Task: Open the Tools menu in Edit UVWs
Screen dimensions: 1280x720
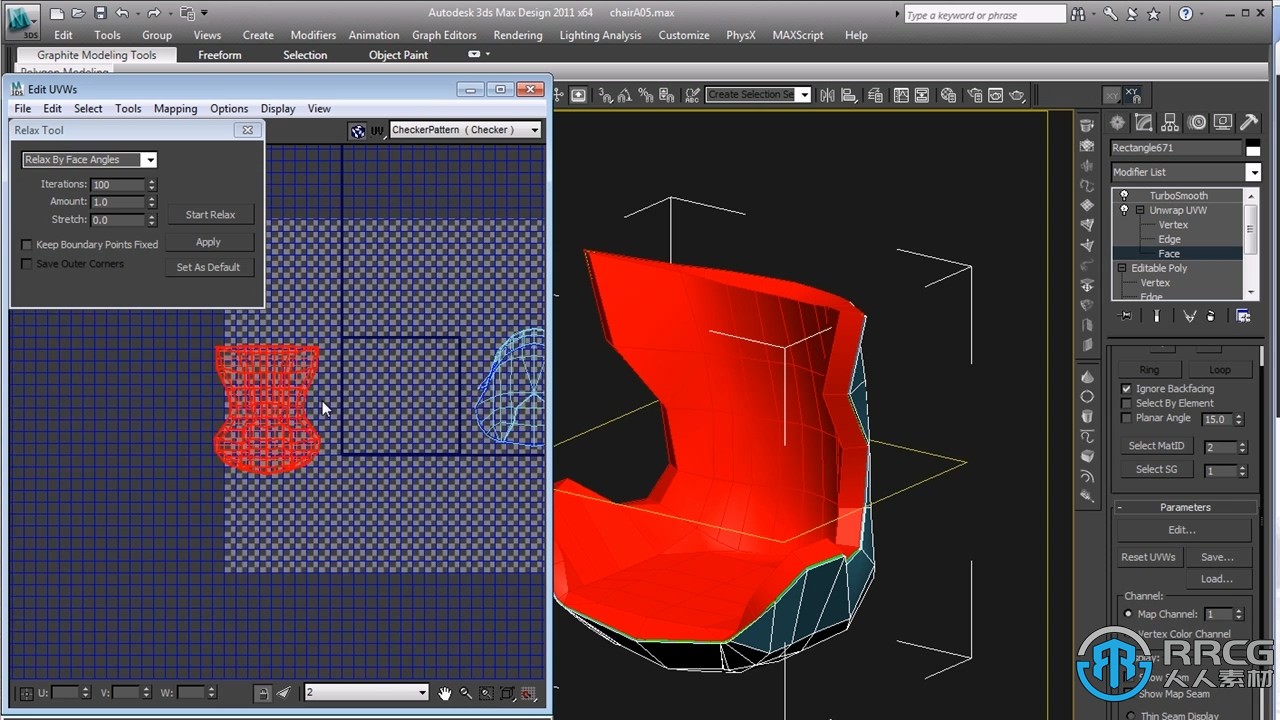Action: click(x=128, y=109)
